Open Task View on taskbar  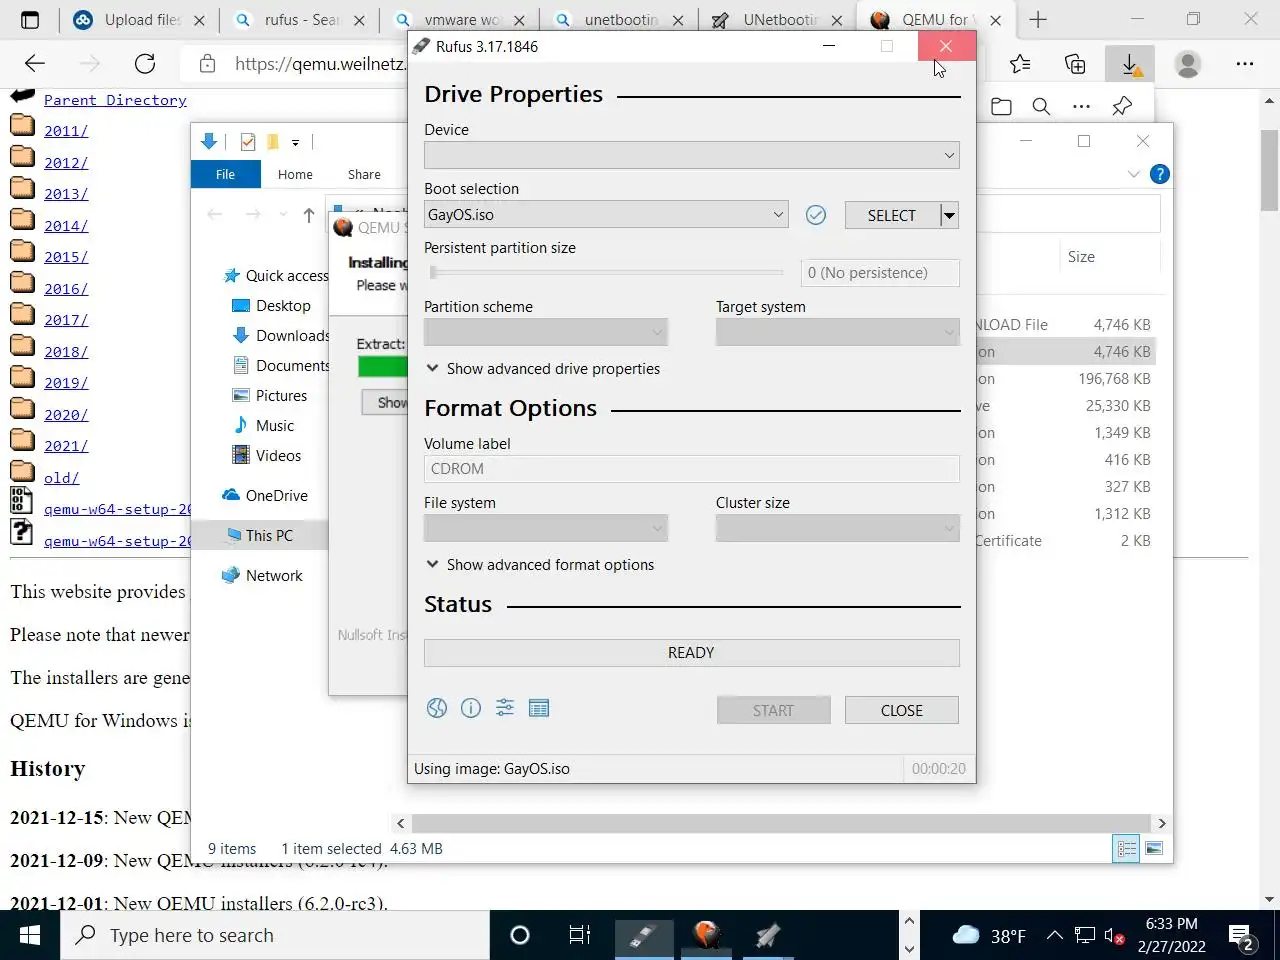pyautogui.click(x=579, y=935)
